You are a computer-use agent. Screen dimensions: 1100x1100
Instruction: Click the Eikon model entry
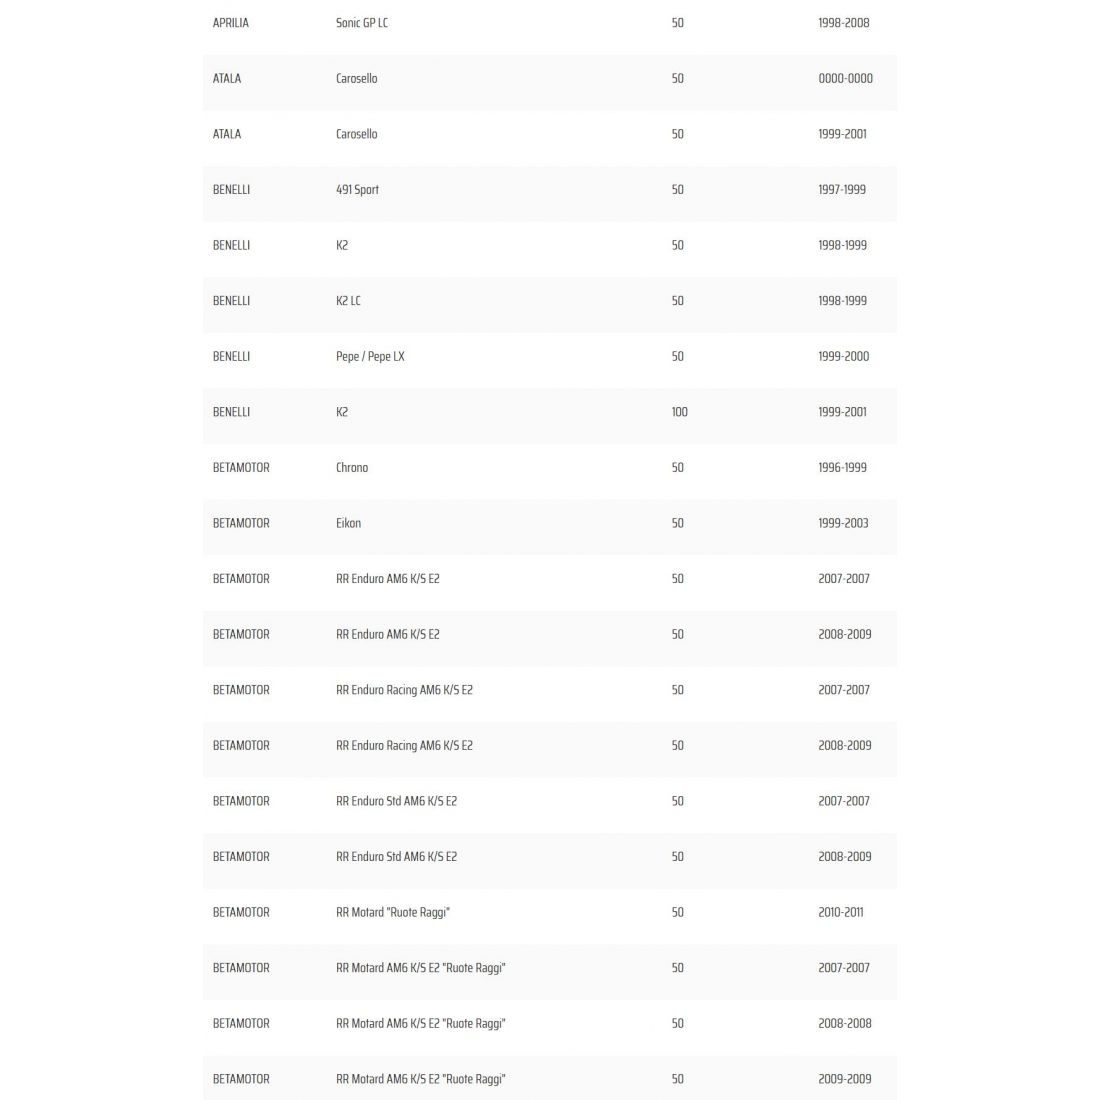point(348,523)
